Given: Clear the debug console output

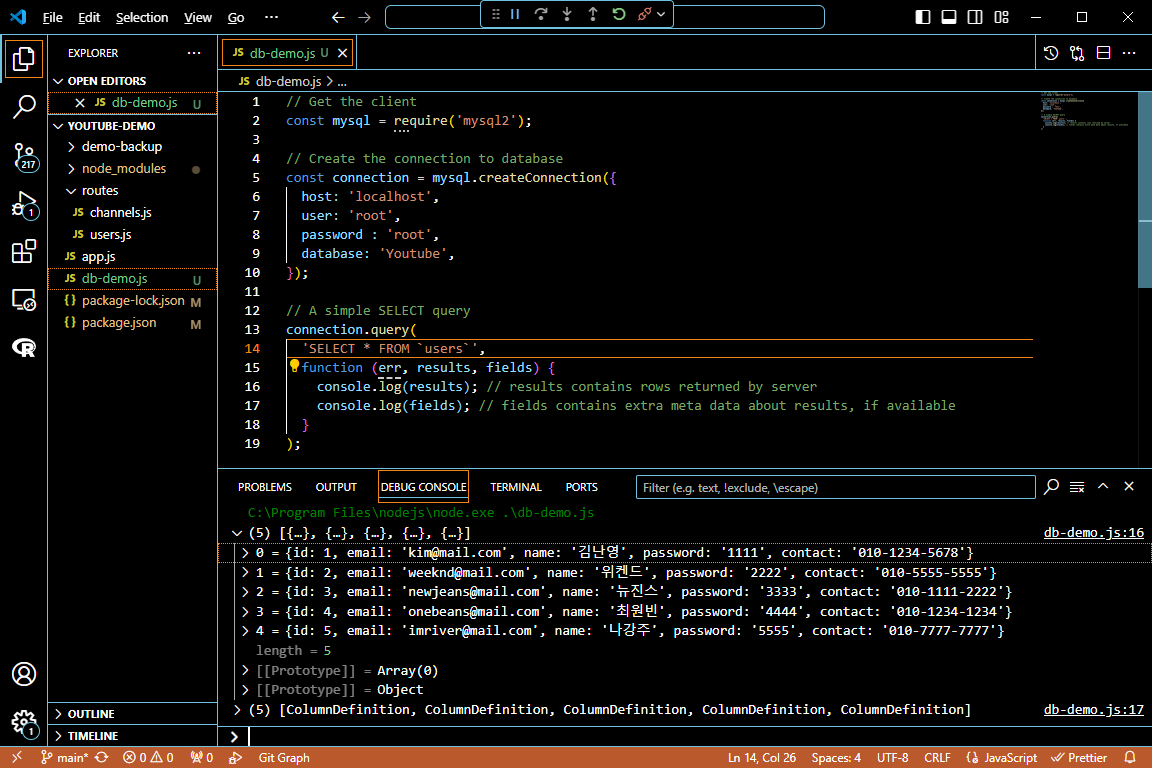Looking at the screenshot, I should click(1077, 487).
